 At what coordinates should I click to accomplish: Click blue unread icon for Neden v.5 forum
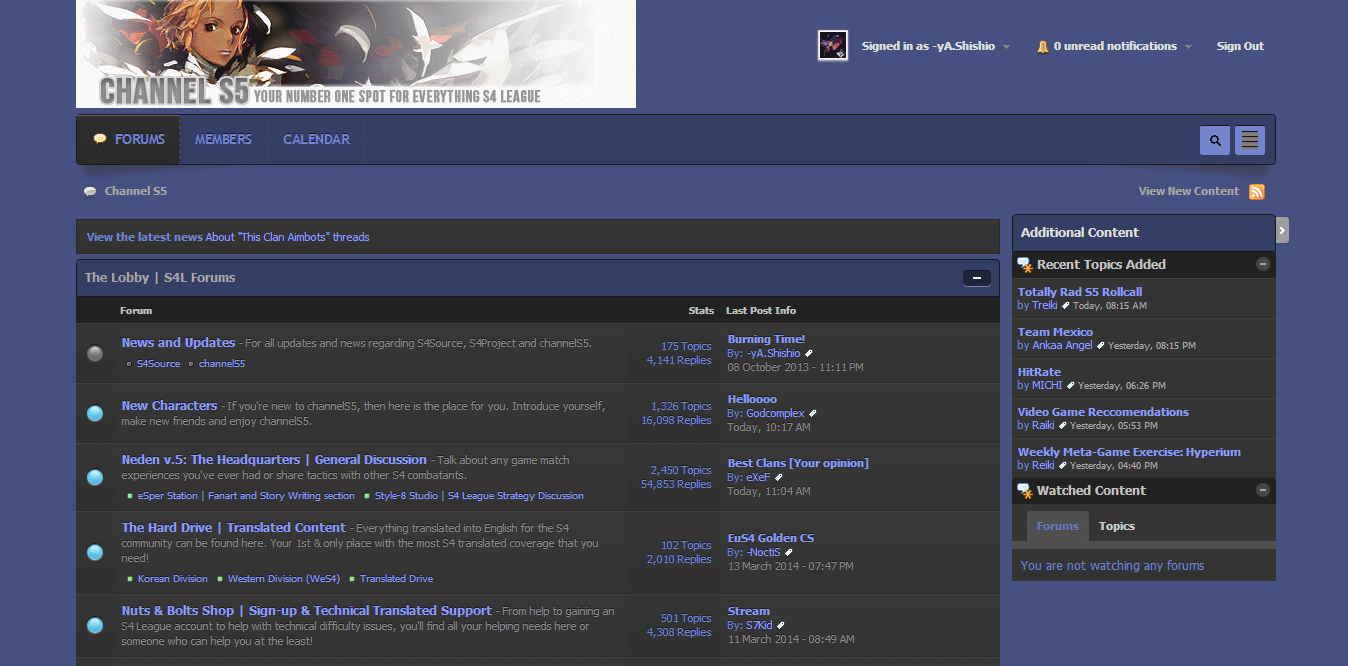95,477
